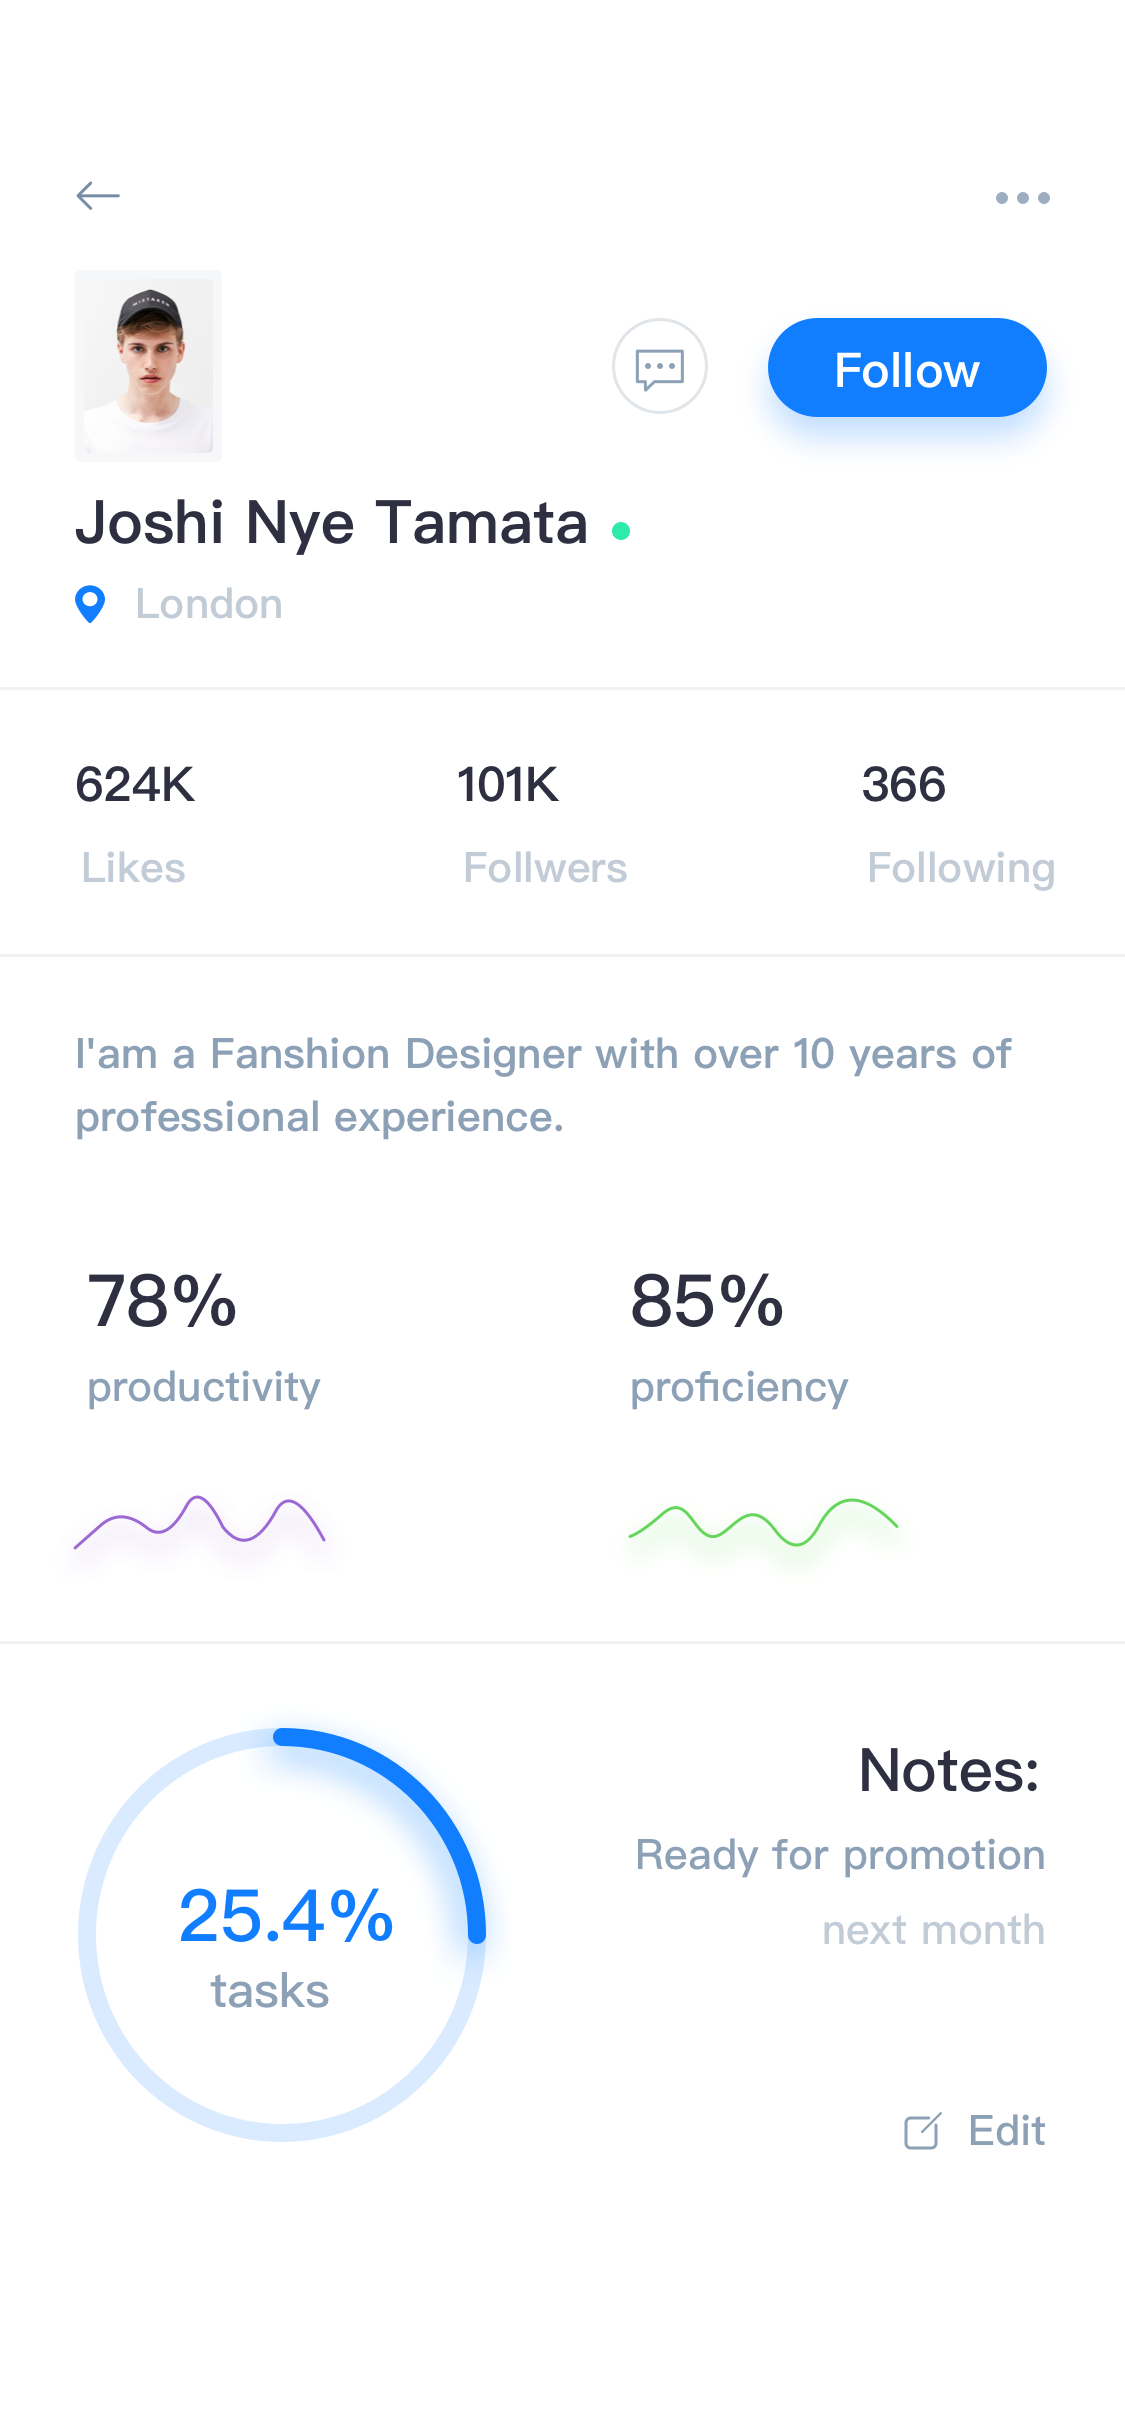Tap the 78% productivity figure
The width and height of the screenshot is (1125, 2436).
162,1301
